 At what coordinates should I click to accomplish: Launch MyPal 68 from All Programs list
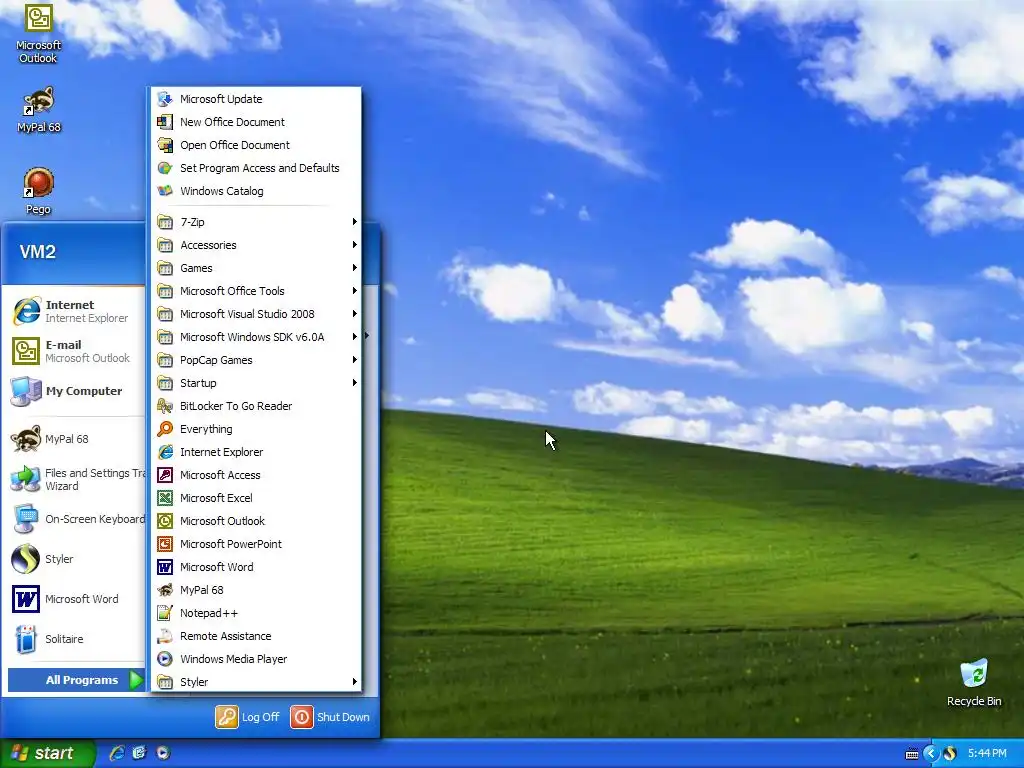tap(255, 590)
